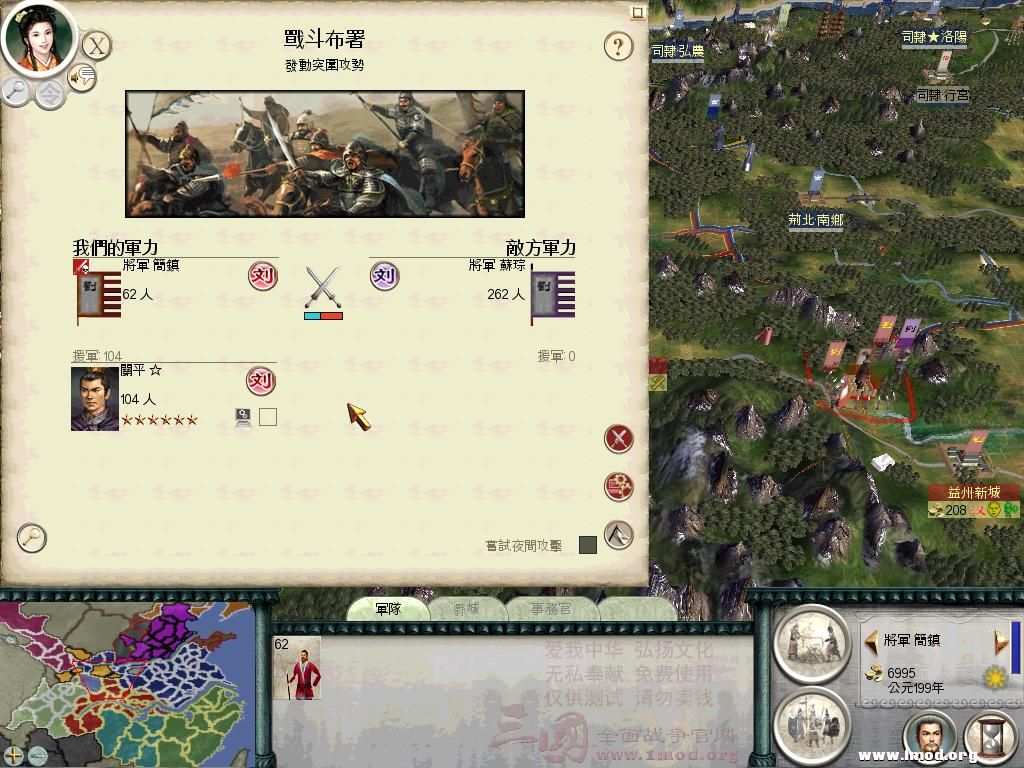
Task: Click the faction leader portrait button
Action: [930, 738]
